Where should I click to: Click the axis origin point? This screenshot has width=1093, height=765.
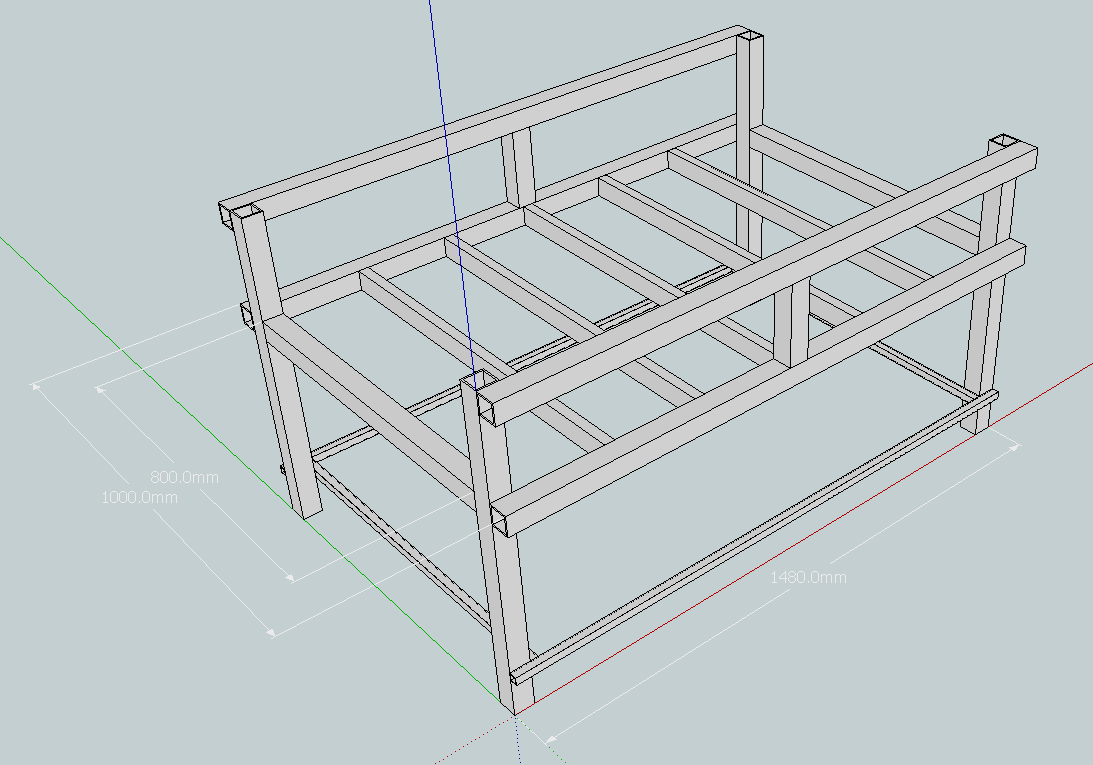coord(515,712)
